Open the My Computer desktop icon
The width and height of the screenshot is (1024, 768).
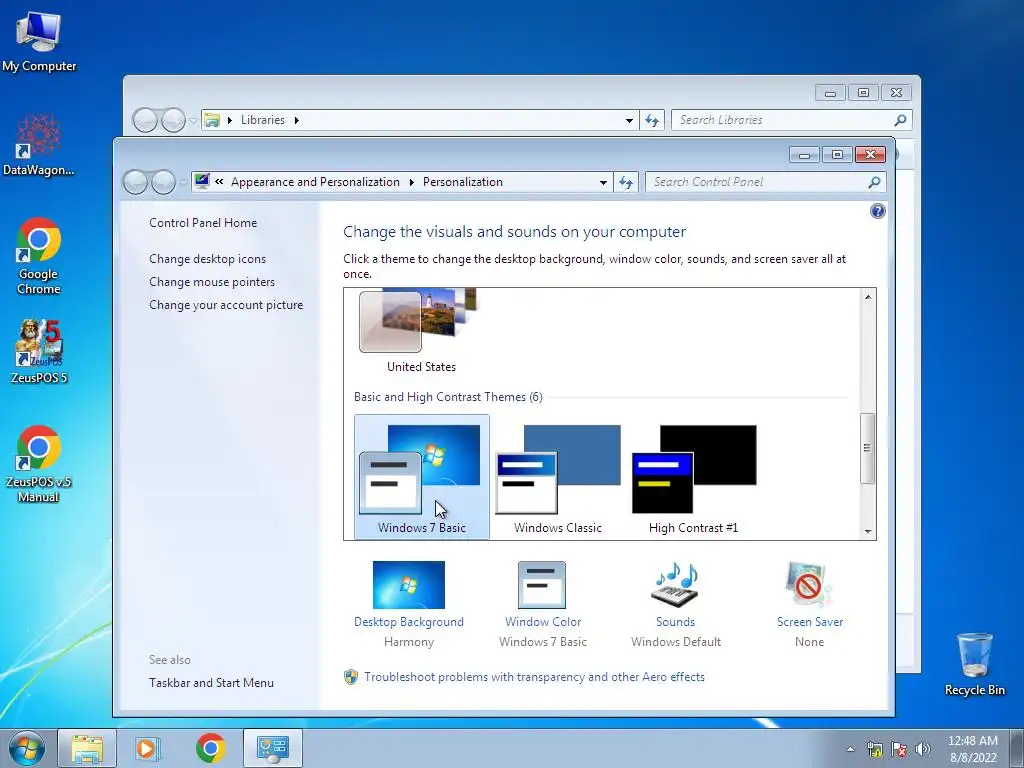pos(39,41)
